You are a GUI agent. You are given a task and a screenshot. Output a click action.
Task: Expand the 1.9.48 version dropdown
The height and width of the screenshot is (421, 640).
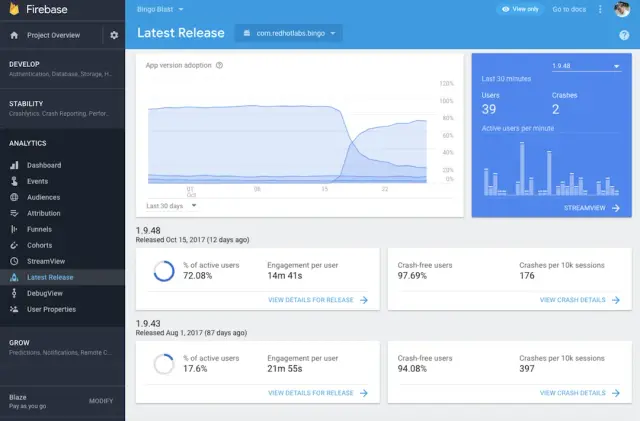click(x=586, y=67)
